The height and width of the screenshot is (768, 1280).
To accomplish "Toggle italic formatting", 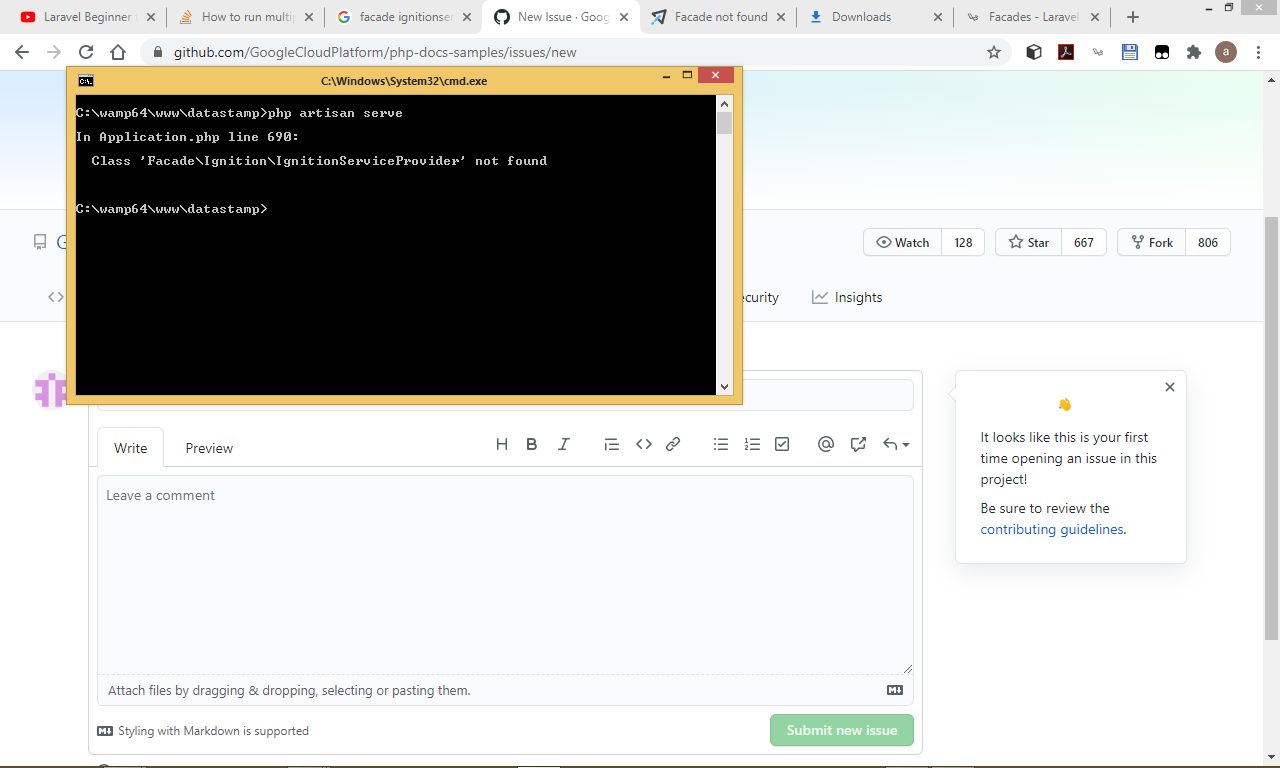I will tap(563, 444).
